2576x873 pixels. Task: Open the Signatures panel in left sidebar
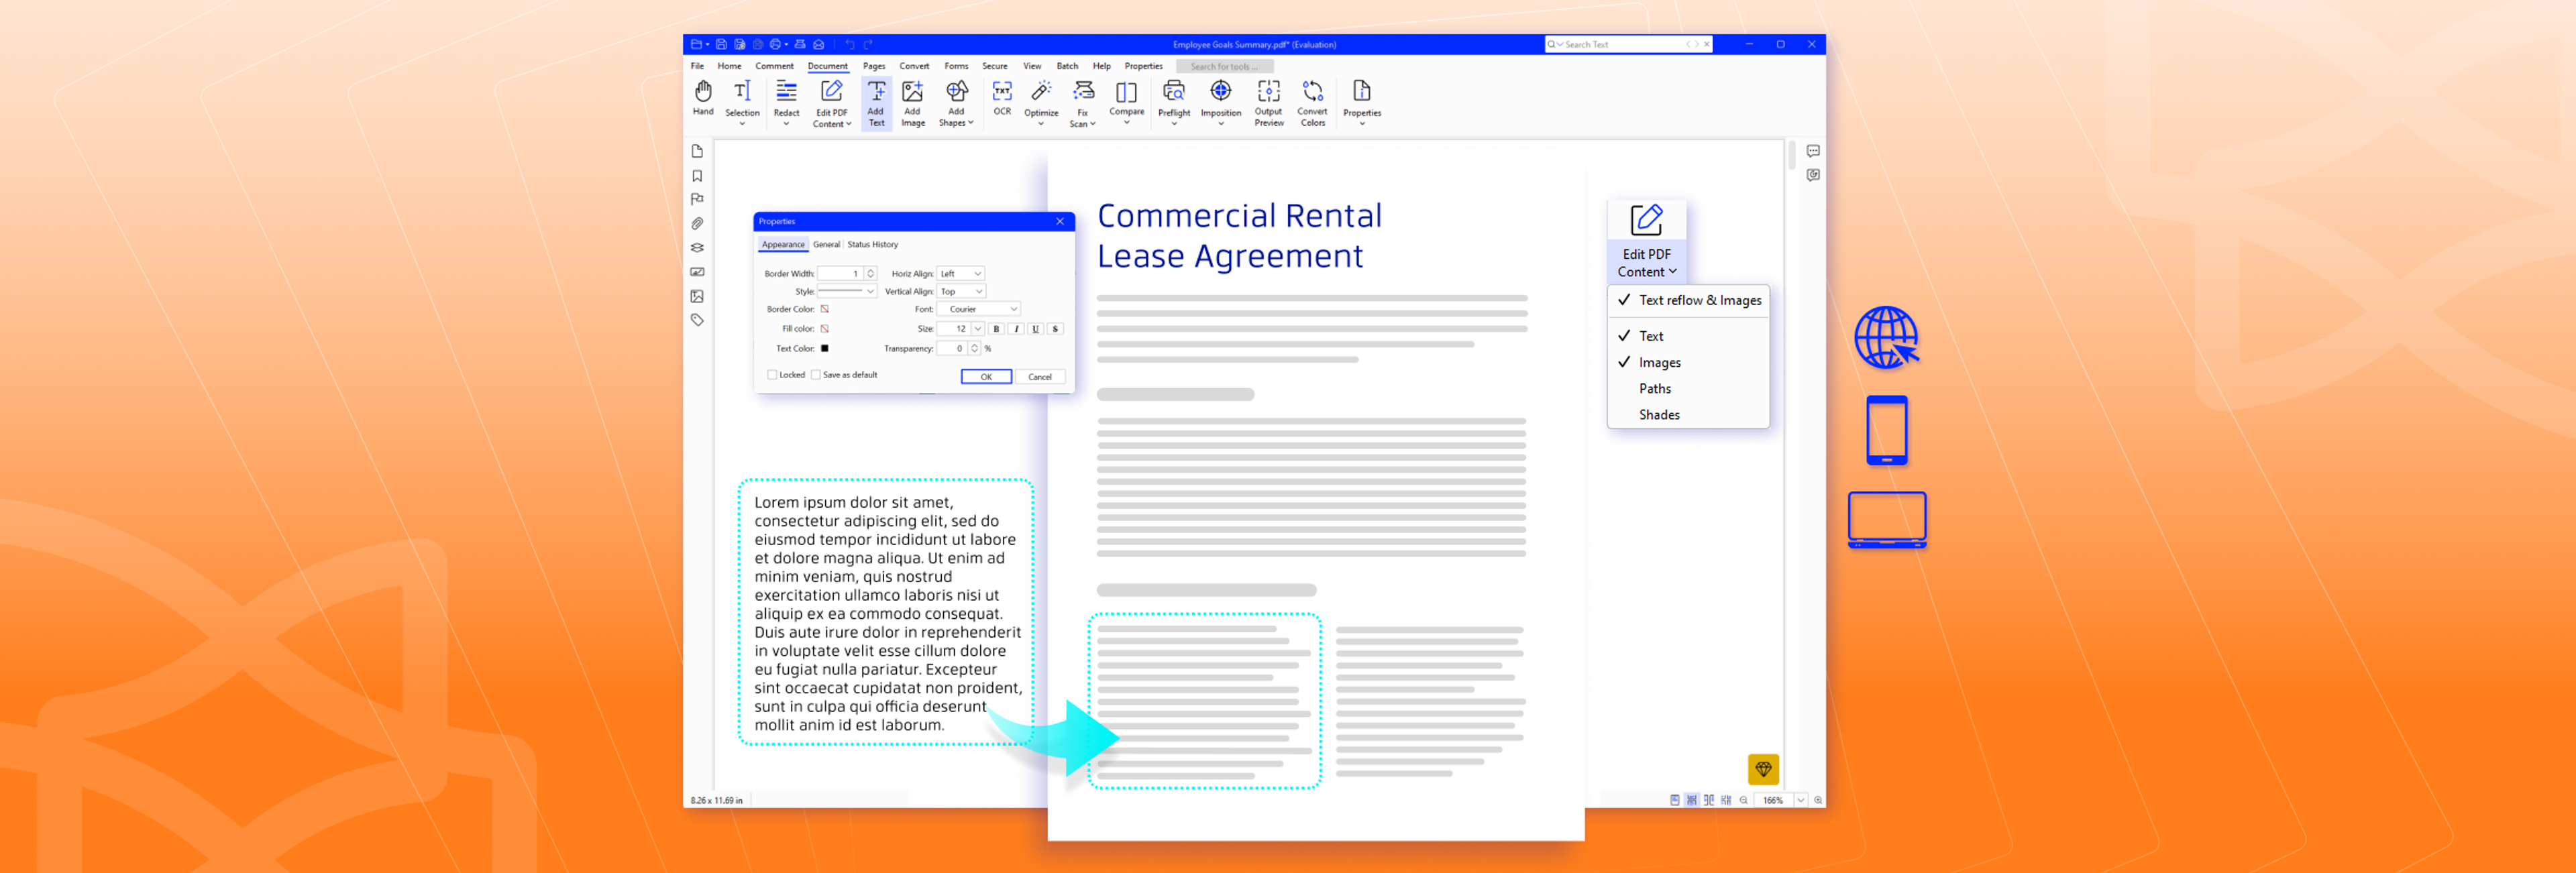(697, 272)
